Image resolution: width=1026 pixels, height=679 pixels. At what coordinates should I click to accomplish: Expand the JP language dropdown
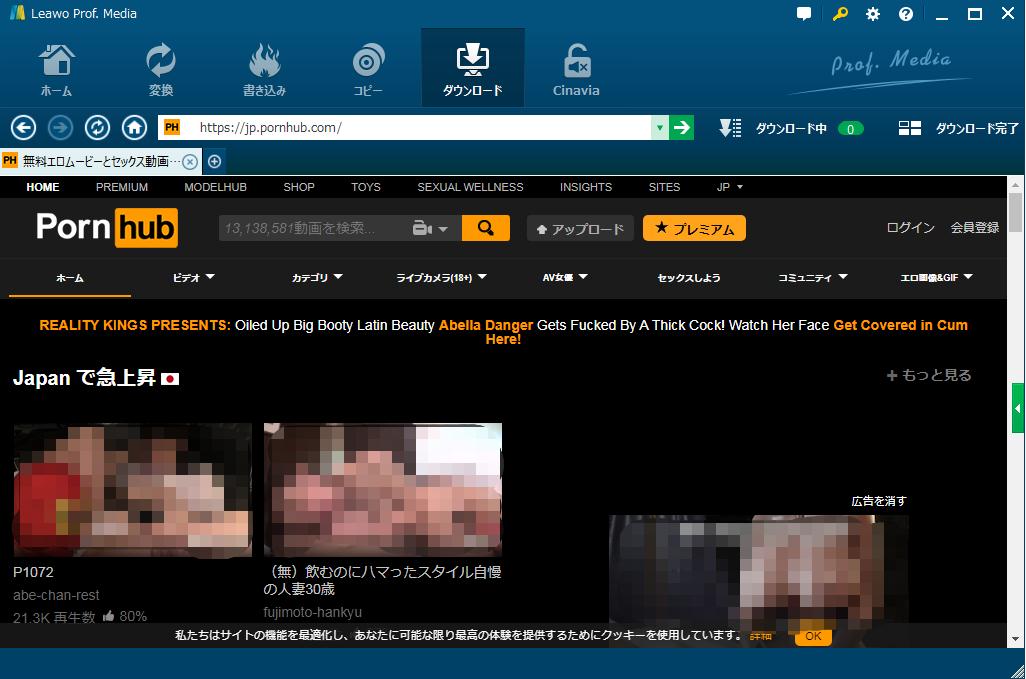pos(730,187)
